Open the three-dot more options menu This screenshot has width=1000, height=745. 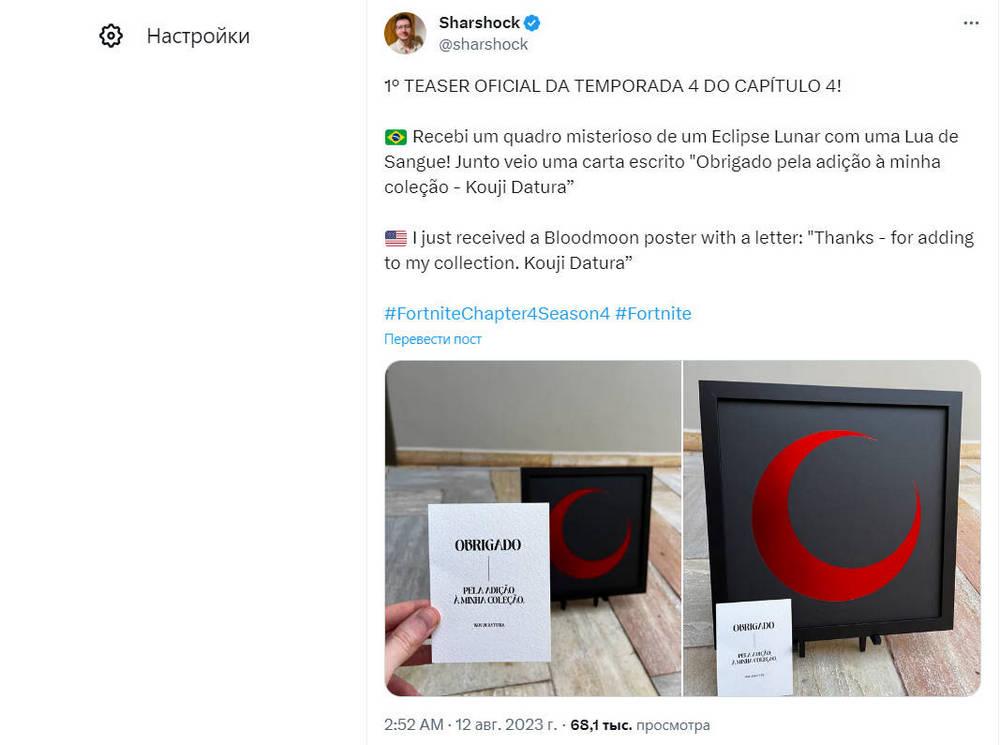[971, 23]
